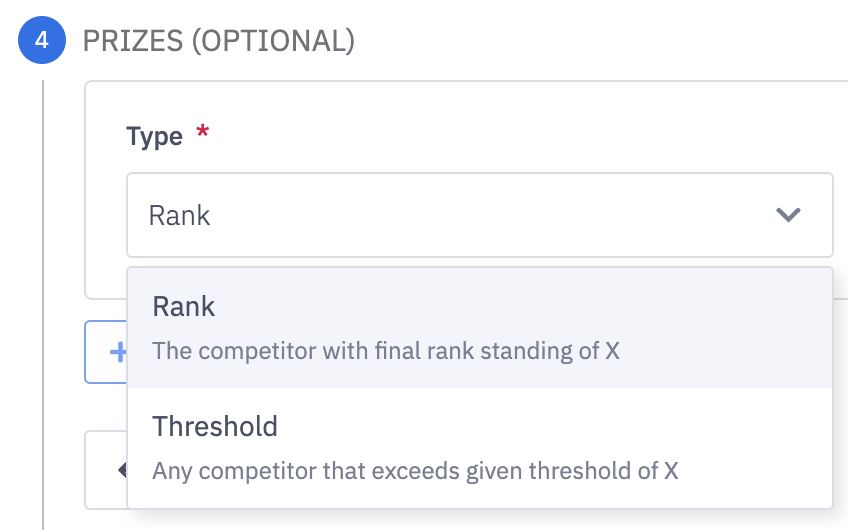Click the PRIZES (OPTIONAL) section heading
The image size is (848, 530).
219,41
